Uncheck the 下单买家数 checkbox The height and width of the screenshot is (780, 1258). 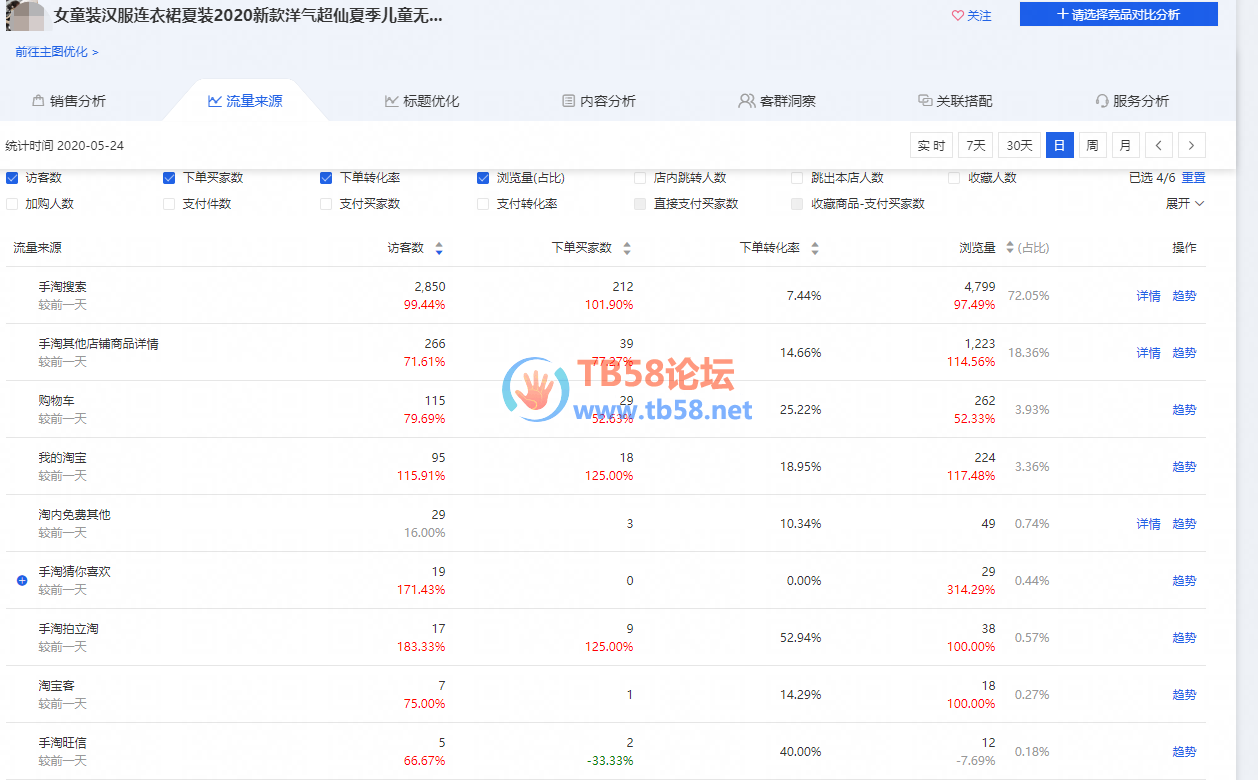pos(169,178)
